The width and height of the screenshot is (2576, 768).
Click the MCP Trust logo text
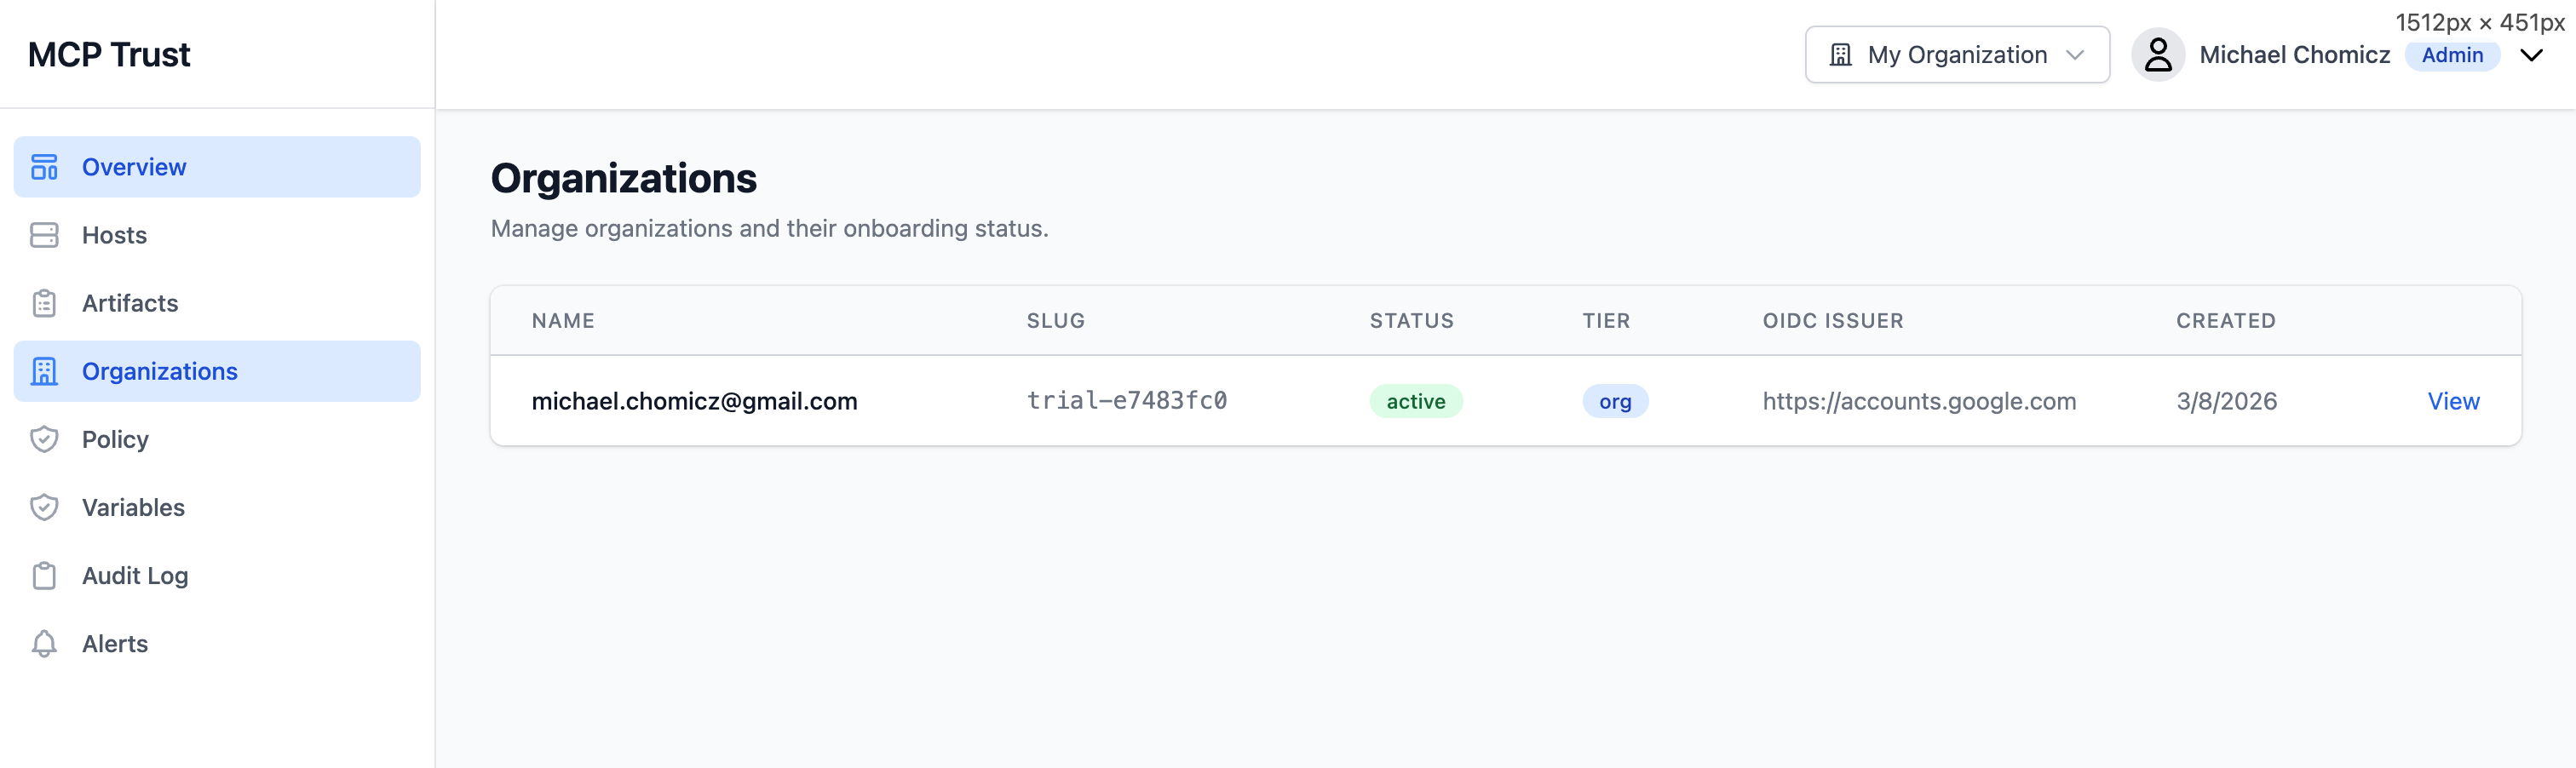pos(109,54)
